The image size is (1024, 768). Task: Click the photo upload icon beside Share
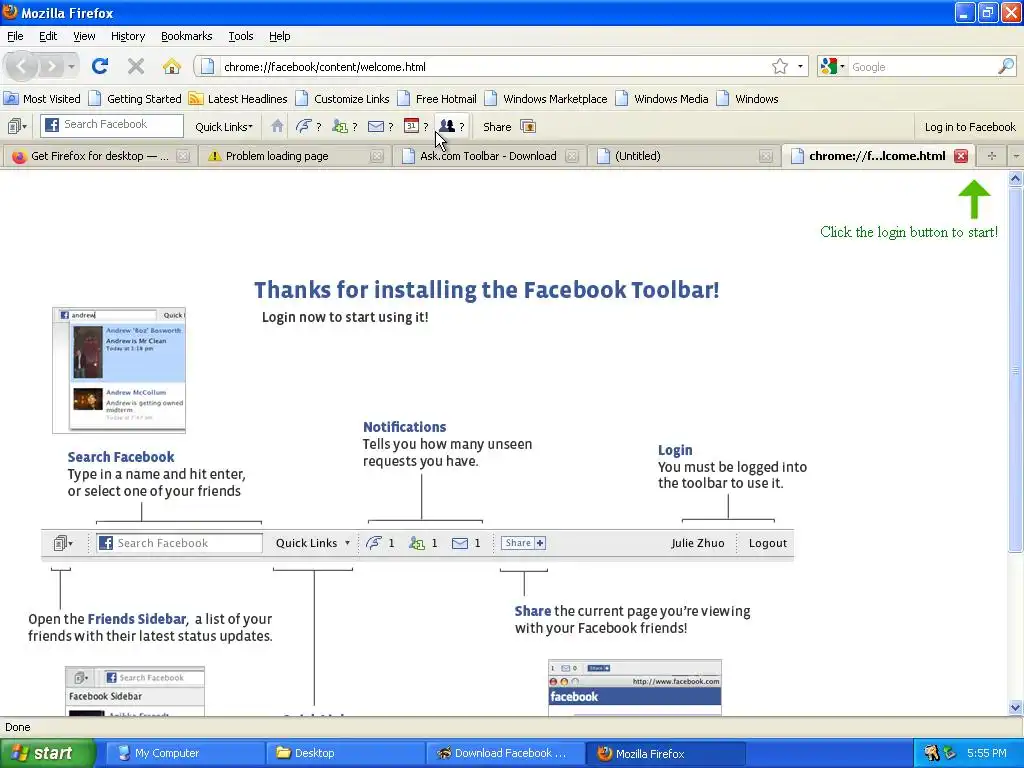[x=528, y=127]
